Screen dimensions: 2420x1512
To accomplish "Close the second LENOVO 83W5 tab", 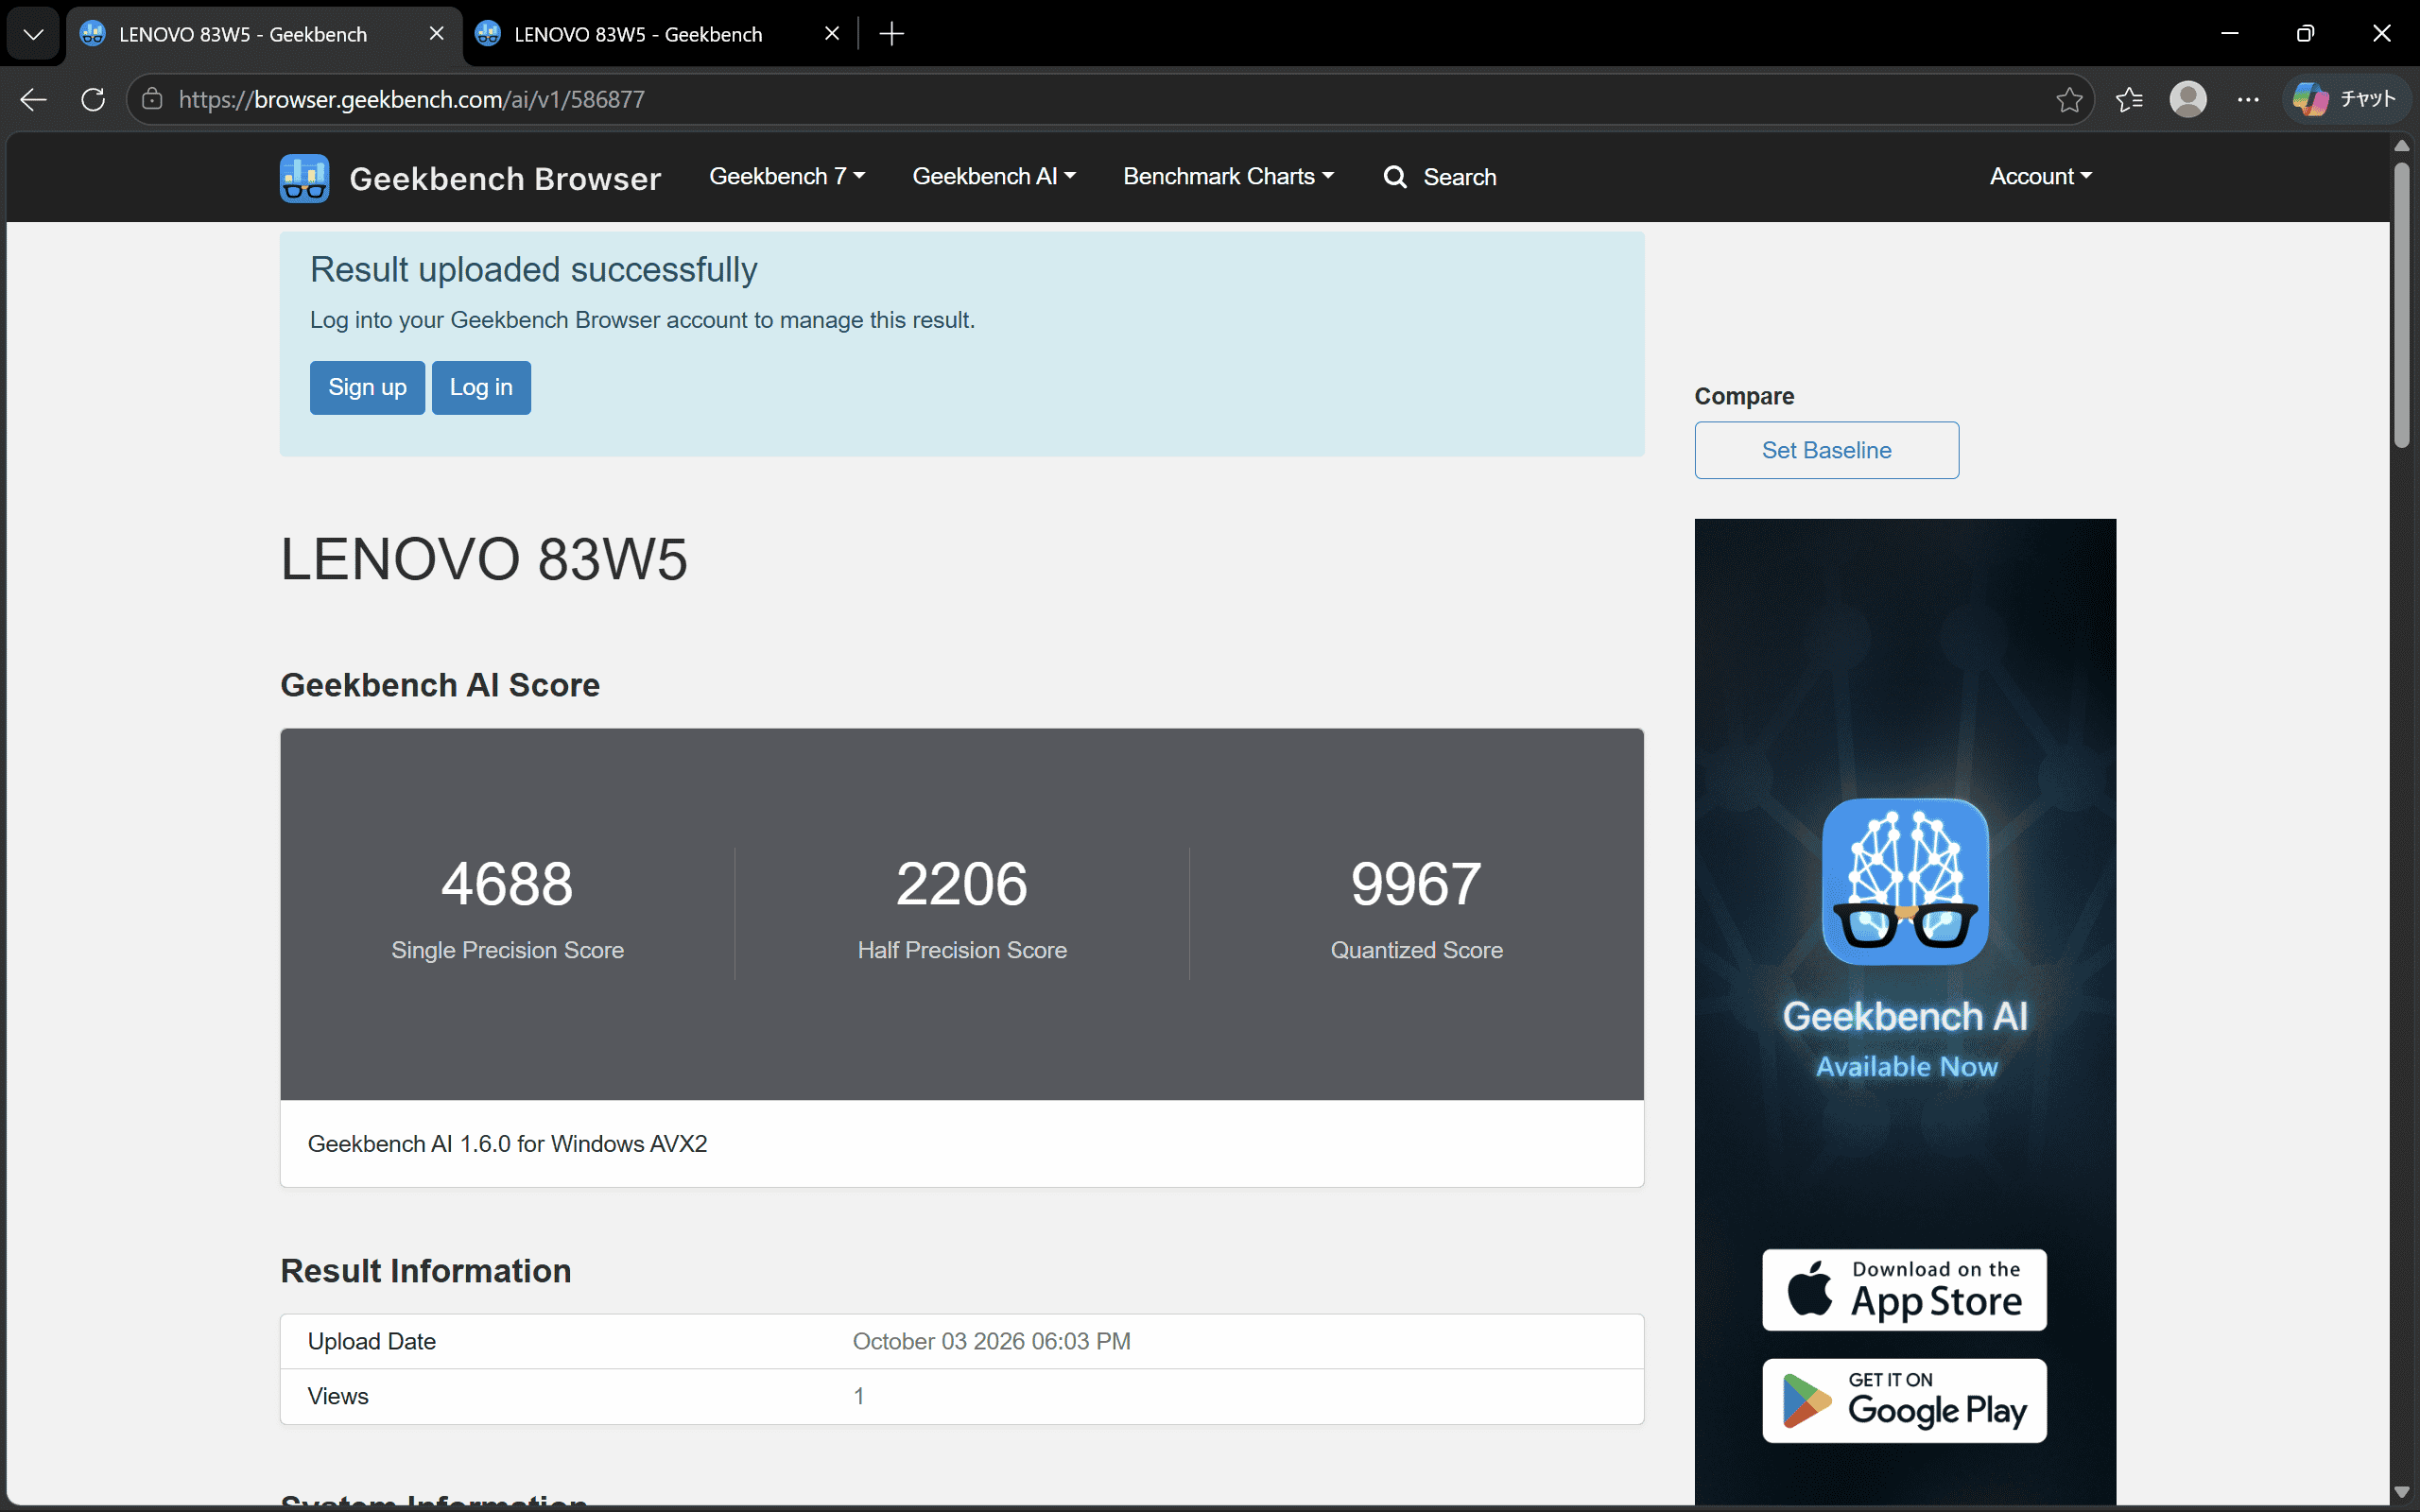I will pos(831,34).
